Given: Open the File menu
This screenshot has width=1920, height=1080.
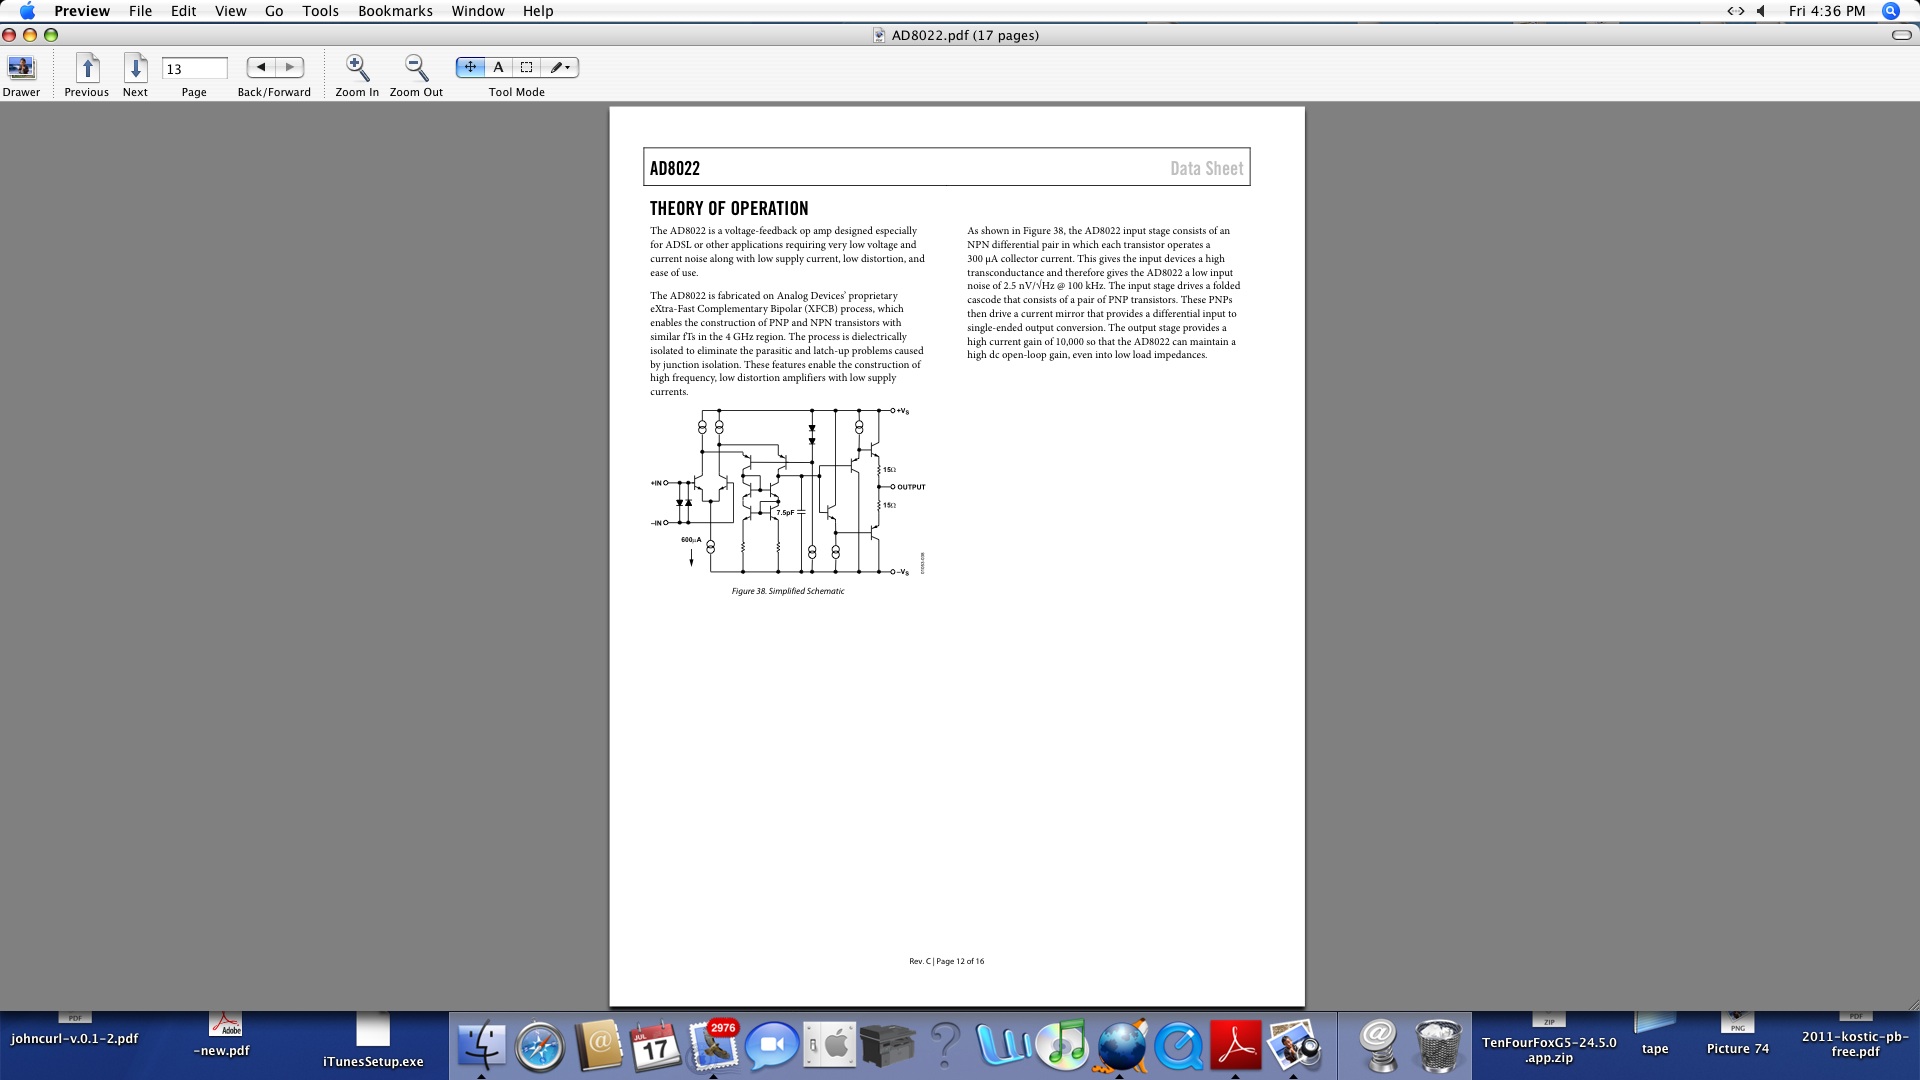Looking at the screenshot, I should pyautogui.click(x=140, y=11).
